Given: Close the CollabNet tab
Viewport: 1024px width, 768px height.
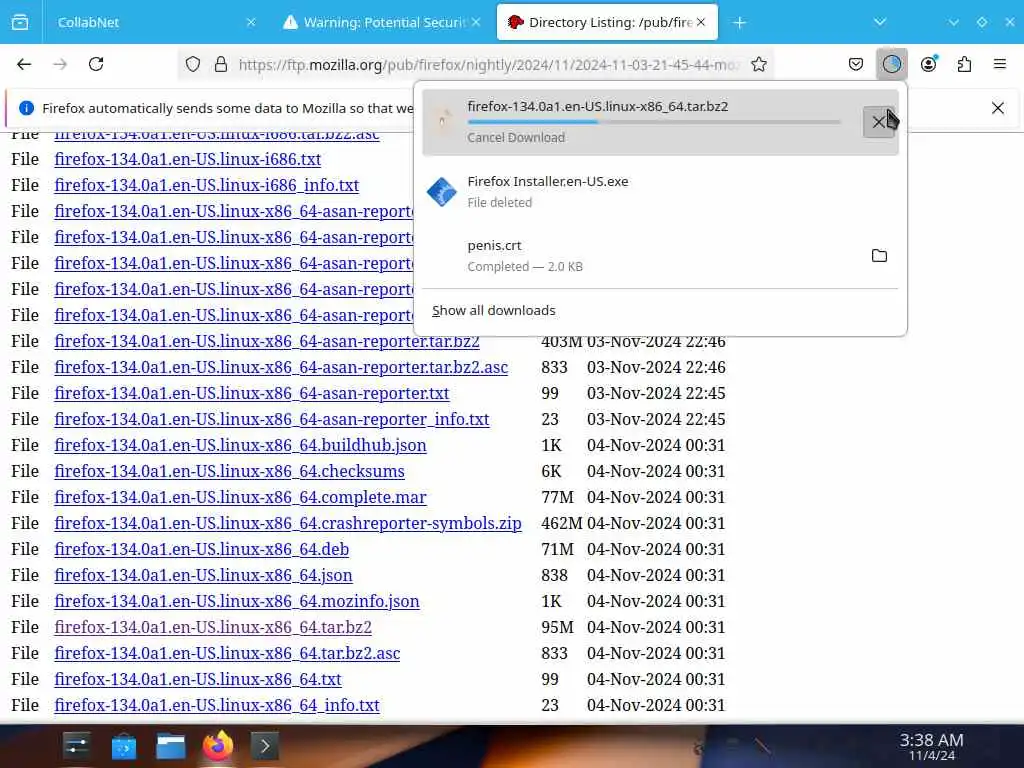Looking at the screenshot, I should click(251, 22).
